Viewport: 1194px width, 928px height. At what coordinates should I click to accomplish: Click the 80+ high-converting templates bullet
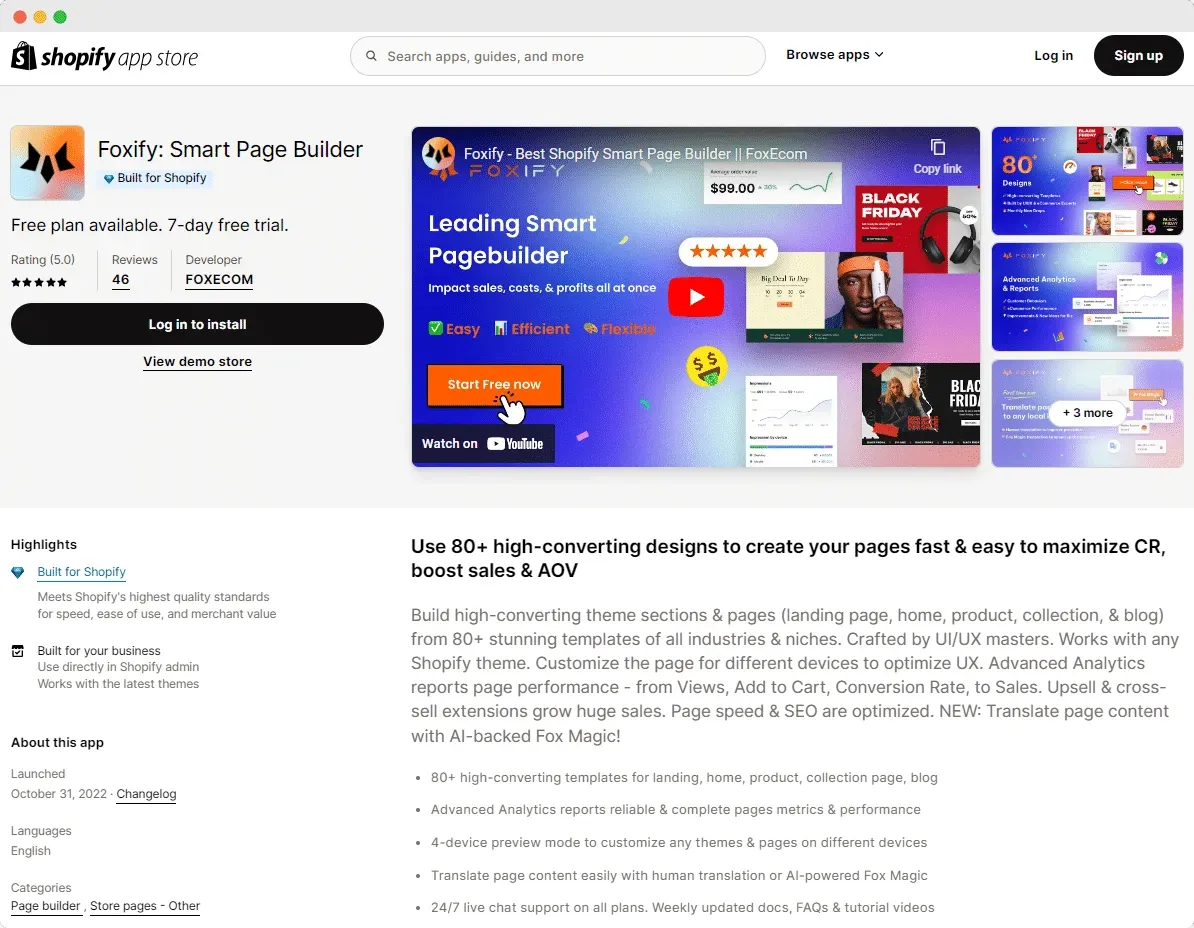(x=684, y=777)
